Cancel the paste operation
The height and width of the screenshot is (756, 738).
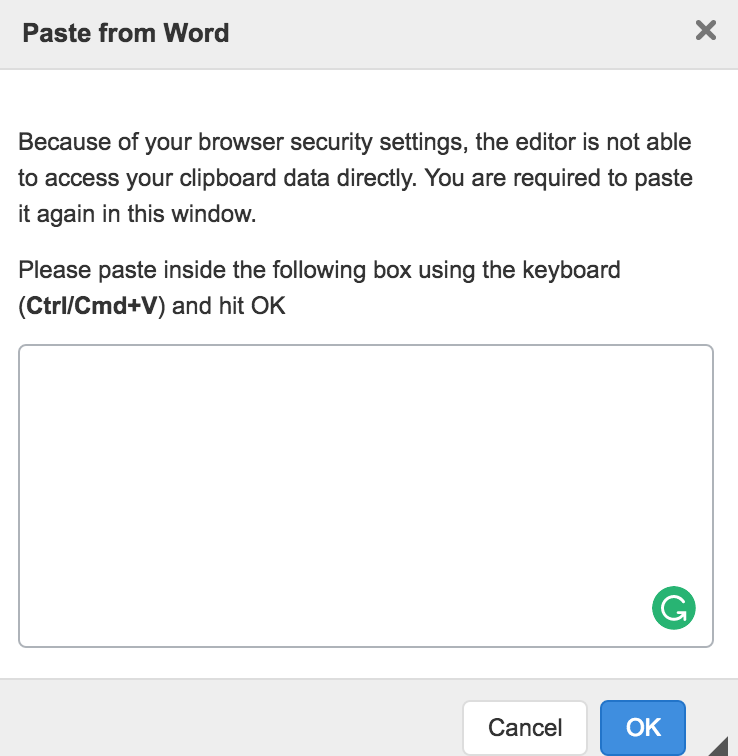[x=525, y=727]
